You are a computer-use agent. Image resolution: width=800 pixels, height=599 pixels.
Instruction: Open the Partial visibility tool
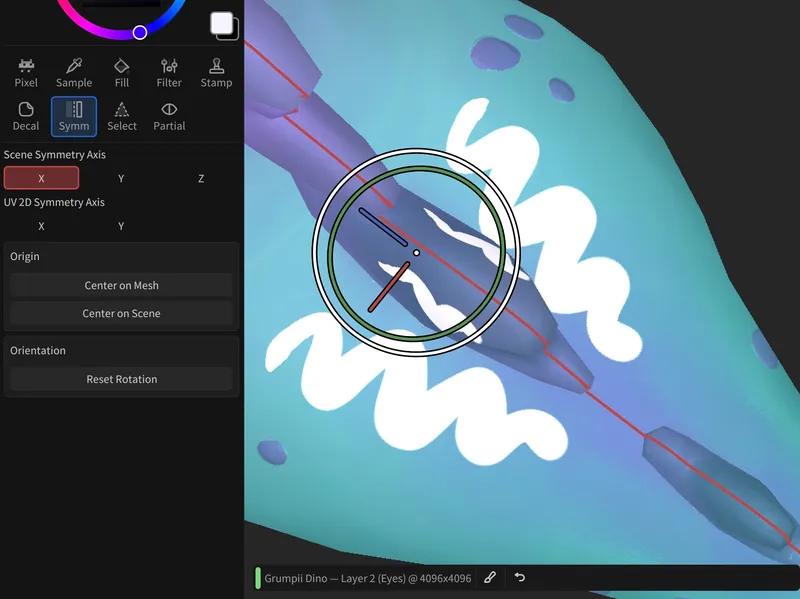pyautogui.click(x=169, y=116)
